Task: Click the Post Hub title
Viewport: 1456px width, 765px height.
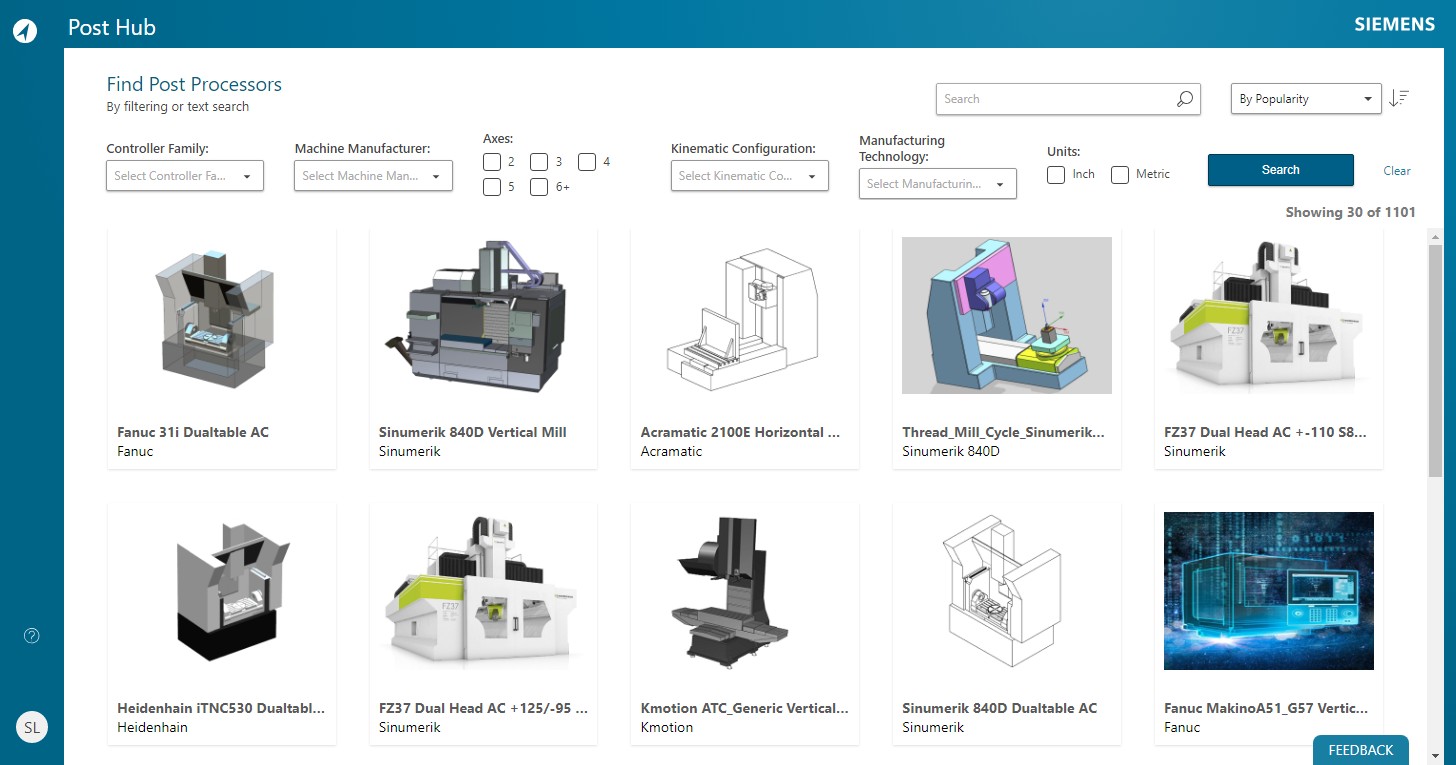Action: tap(112, 28)
